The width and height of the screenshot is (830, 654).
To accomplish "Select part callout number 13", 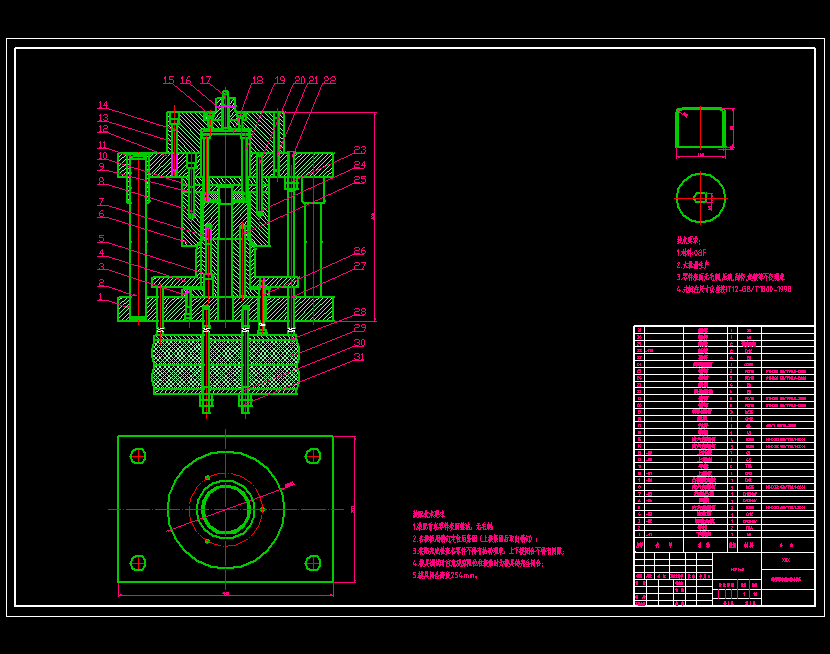I will (x=103, y=117).
